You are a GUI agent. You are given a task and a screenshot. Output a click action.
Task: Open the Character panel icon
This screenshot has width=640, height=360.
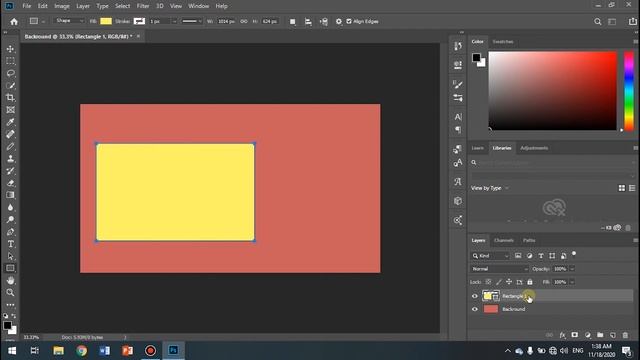coord(458,117)
